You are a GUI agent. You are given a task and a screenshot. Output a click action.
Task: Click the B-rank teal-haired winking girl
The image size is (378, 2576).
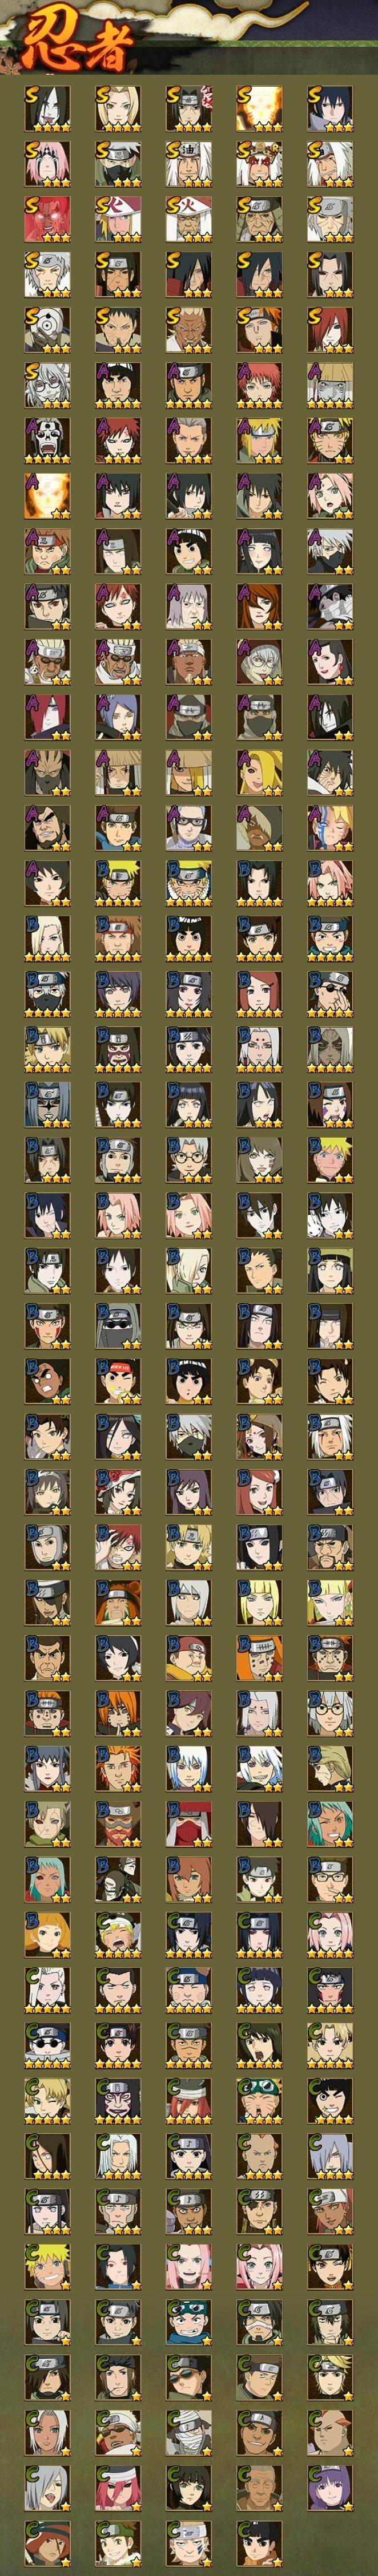(x=330, y=1821)
